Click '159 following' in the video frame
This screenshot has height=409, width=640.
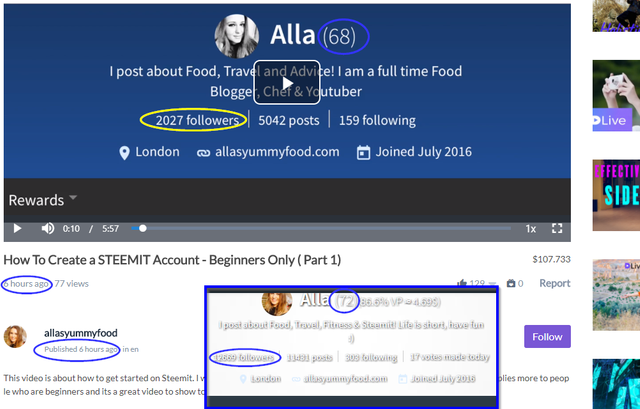coord(377,120)
